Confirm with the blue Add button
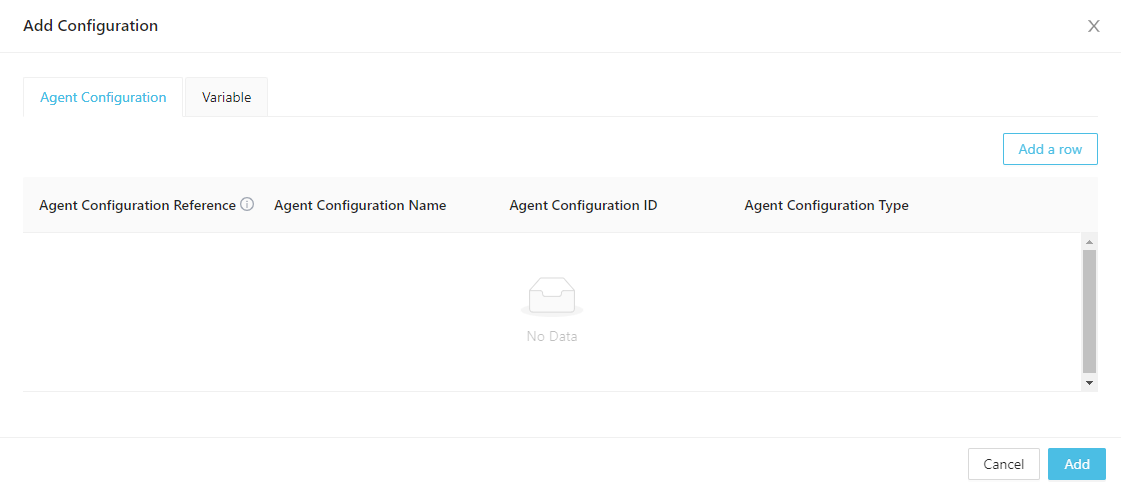 pos(1076,464)
